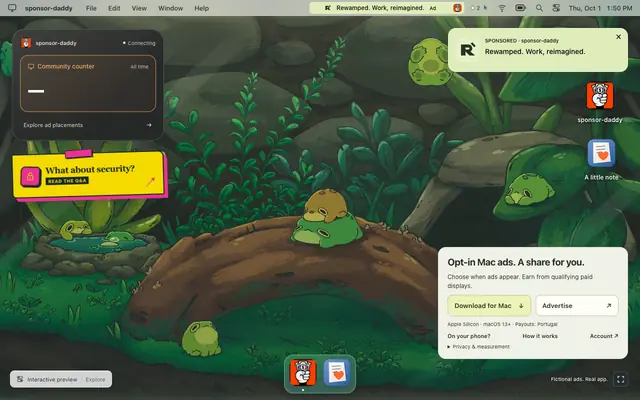Open the View menu
Screen dimensions: 640x400
139,8
